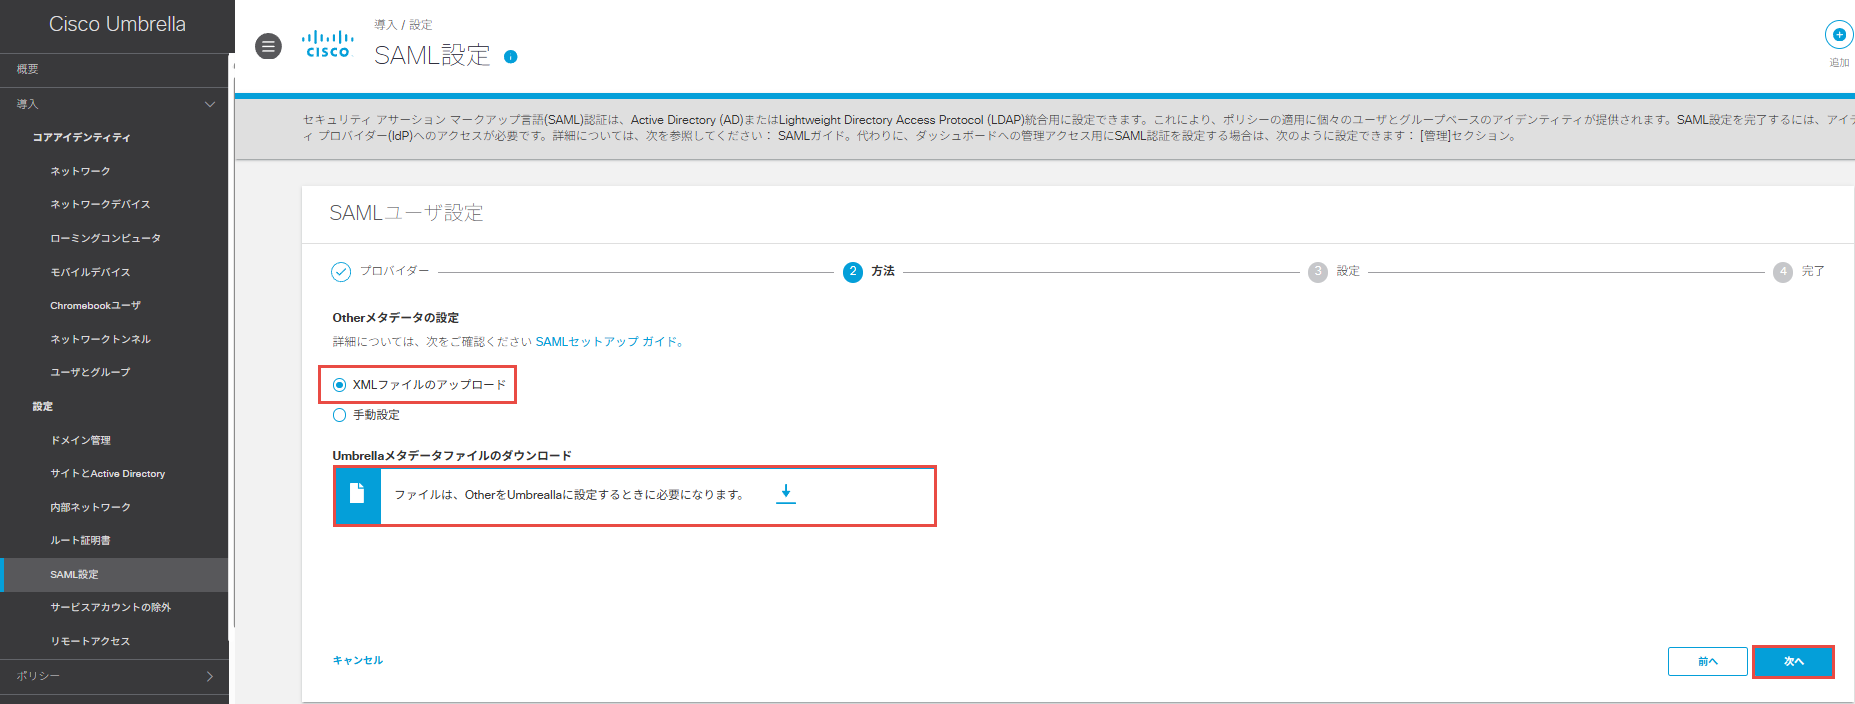Click the 追加 plus icon

[1838, 35]
